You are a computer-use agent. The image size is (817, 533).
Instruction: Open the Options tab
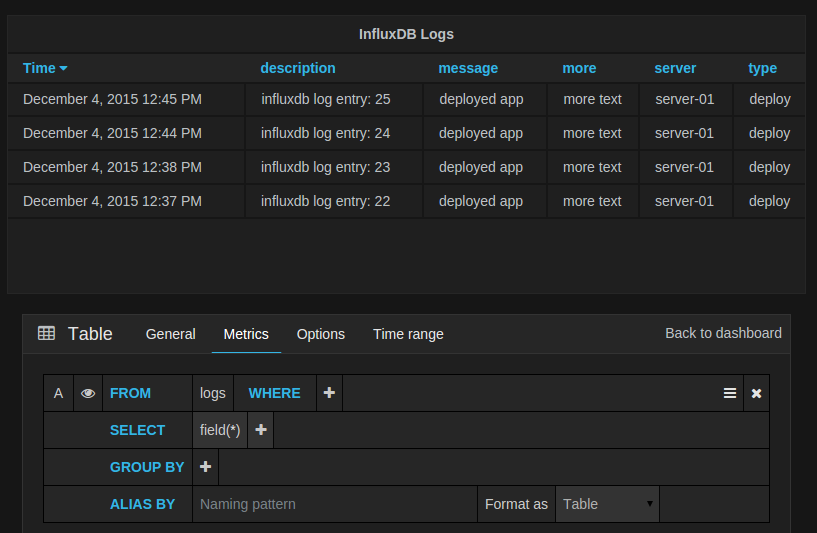click(x=320, y=334)
